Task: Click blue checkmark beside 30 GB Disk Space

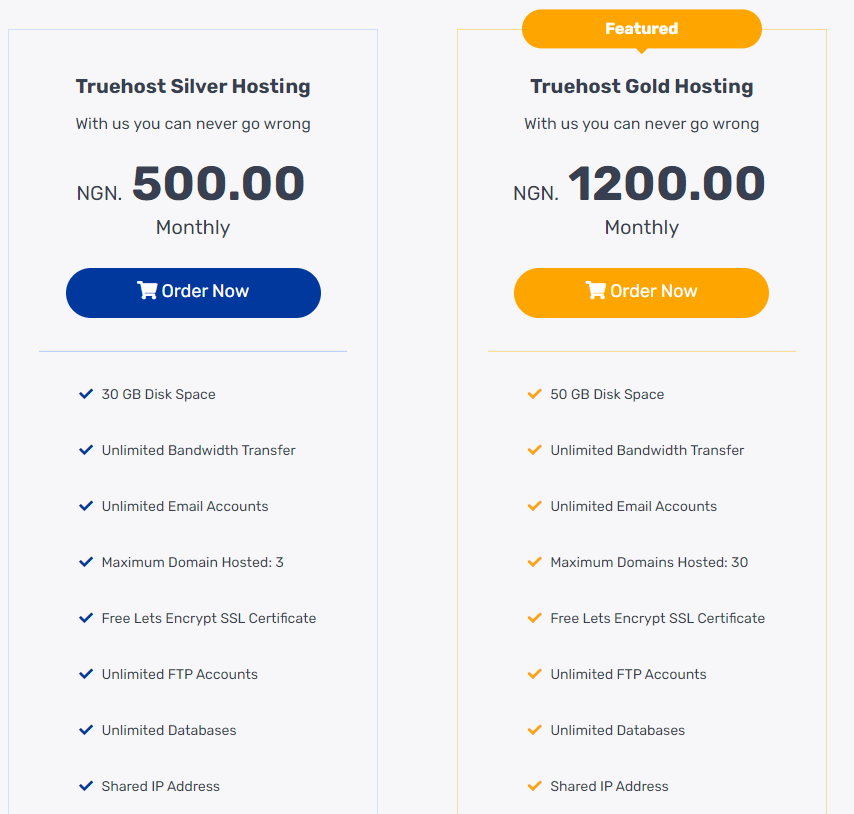Action: pos(86,394)
